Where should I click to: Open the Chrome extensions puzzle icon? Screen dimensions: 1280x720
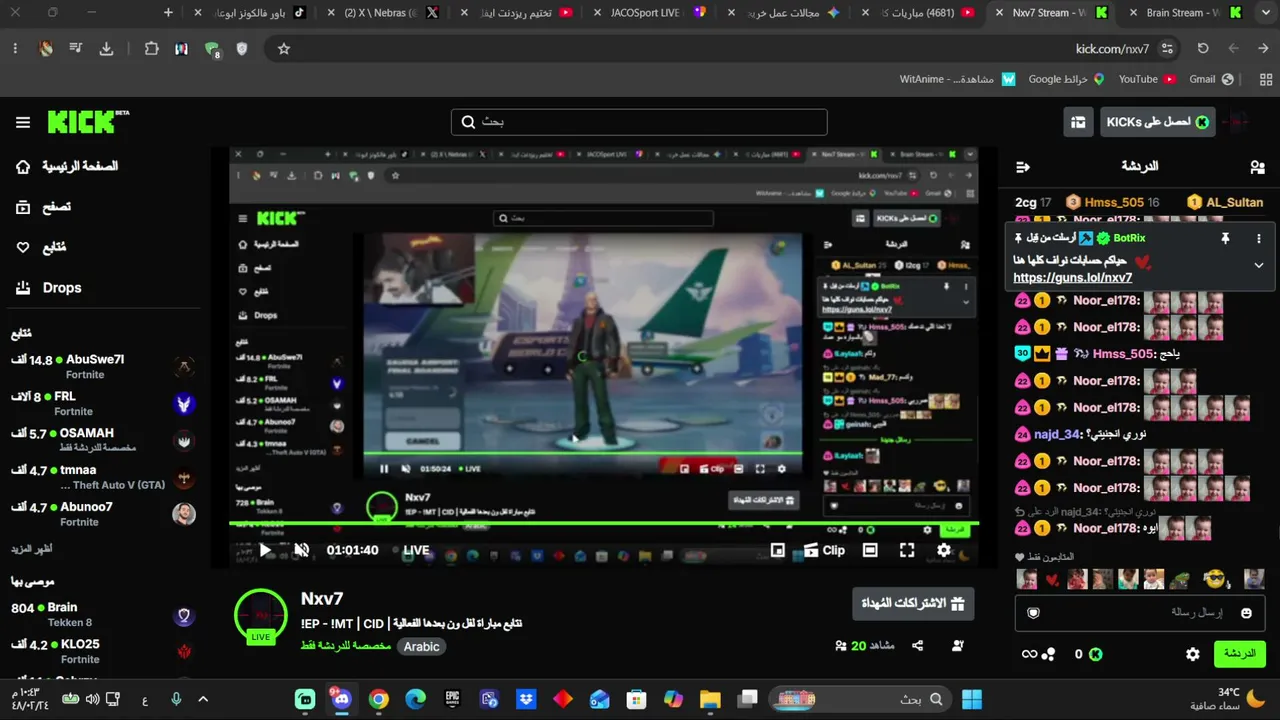pyautogui.click(x=152, y=48)
